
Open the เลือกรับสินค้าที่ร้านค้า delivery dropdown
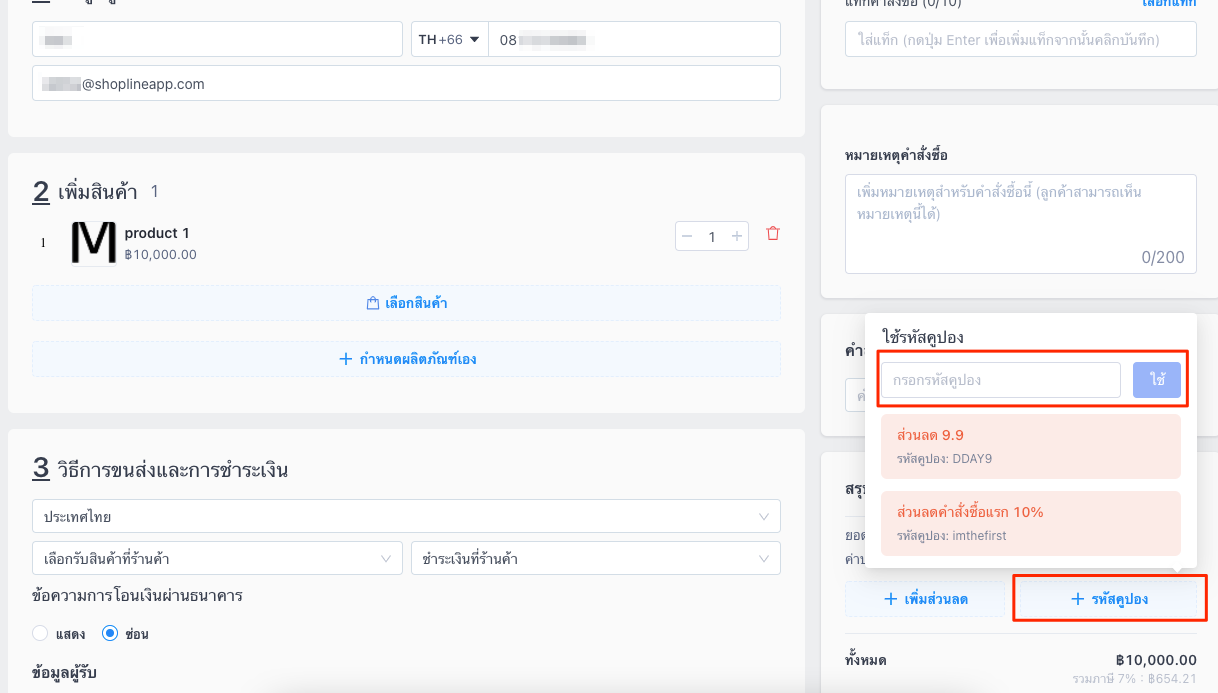[217, 559]
